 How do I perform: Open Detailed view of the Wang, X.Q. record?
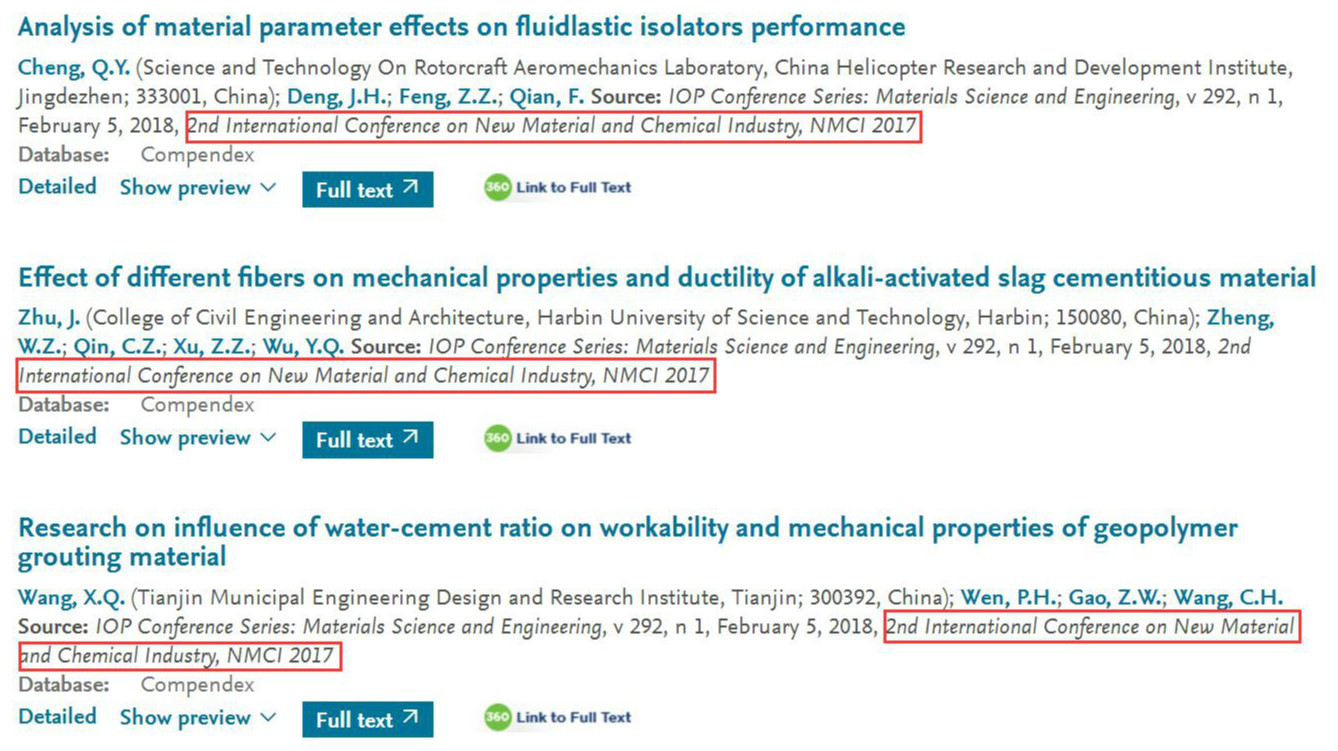(x=58, y=717)
